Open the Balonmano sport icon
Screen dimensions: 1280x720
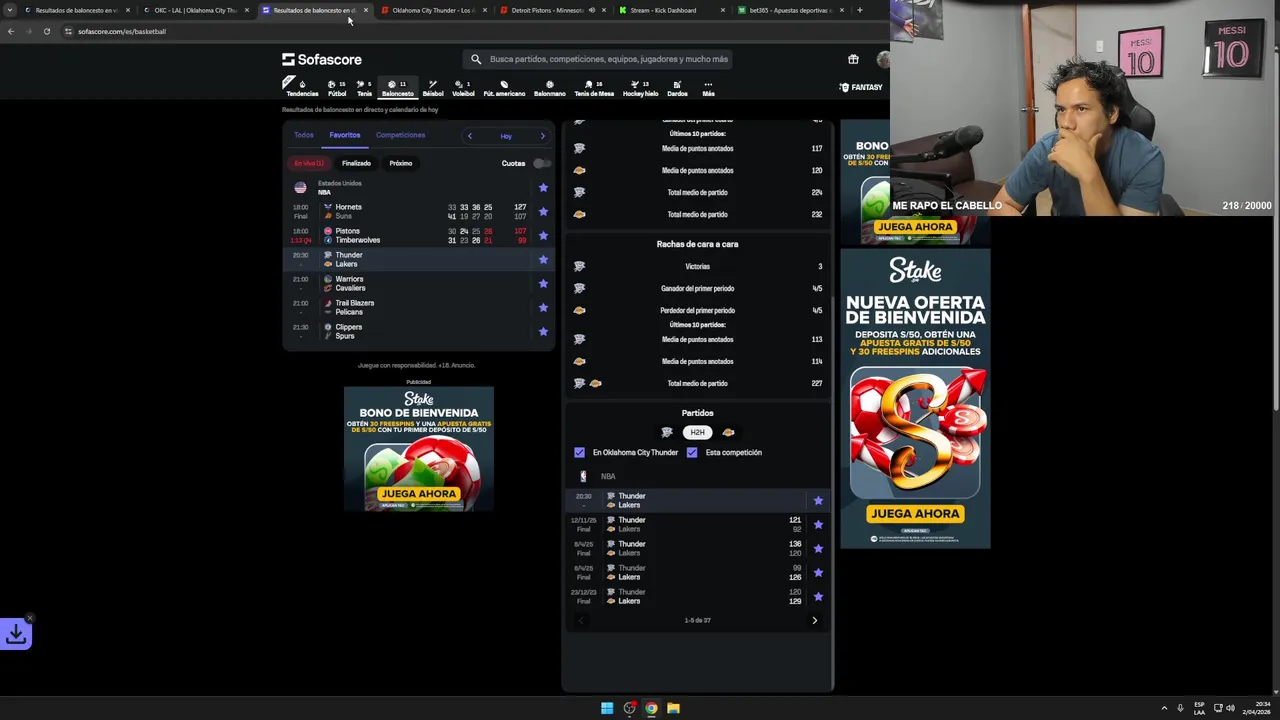549,88
